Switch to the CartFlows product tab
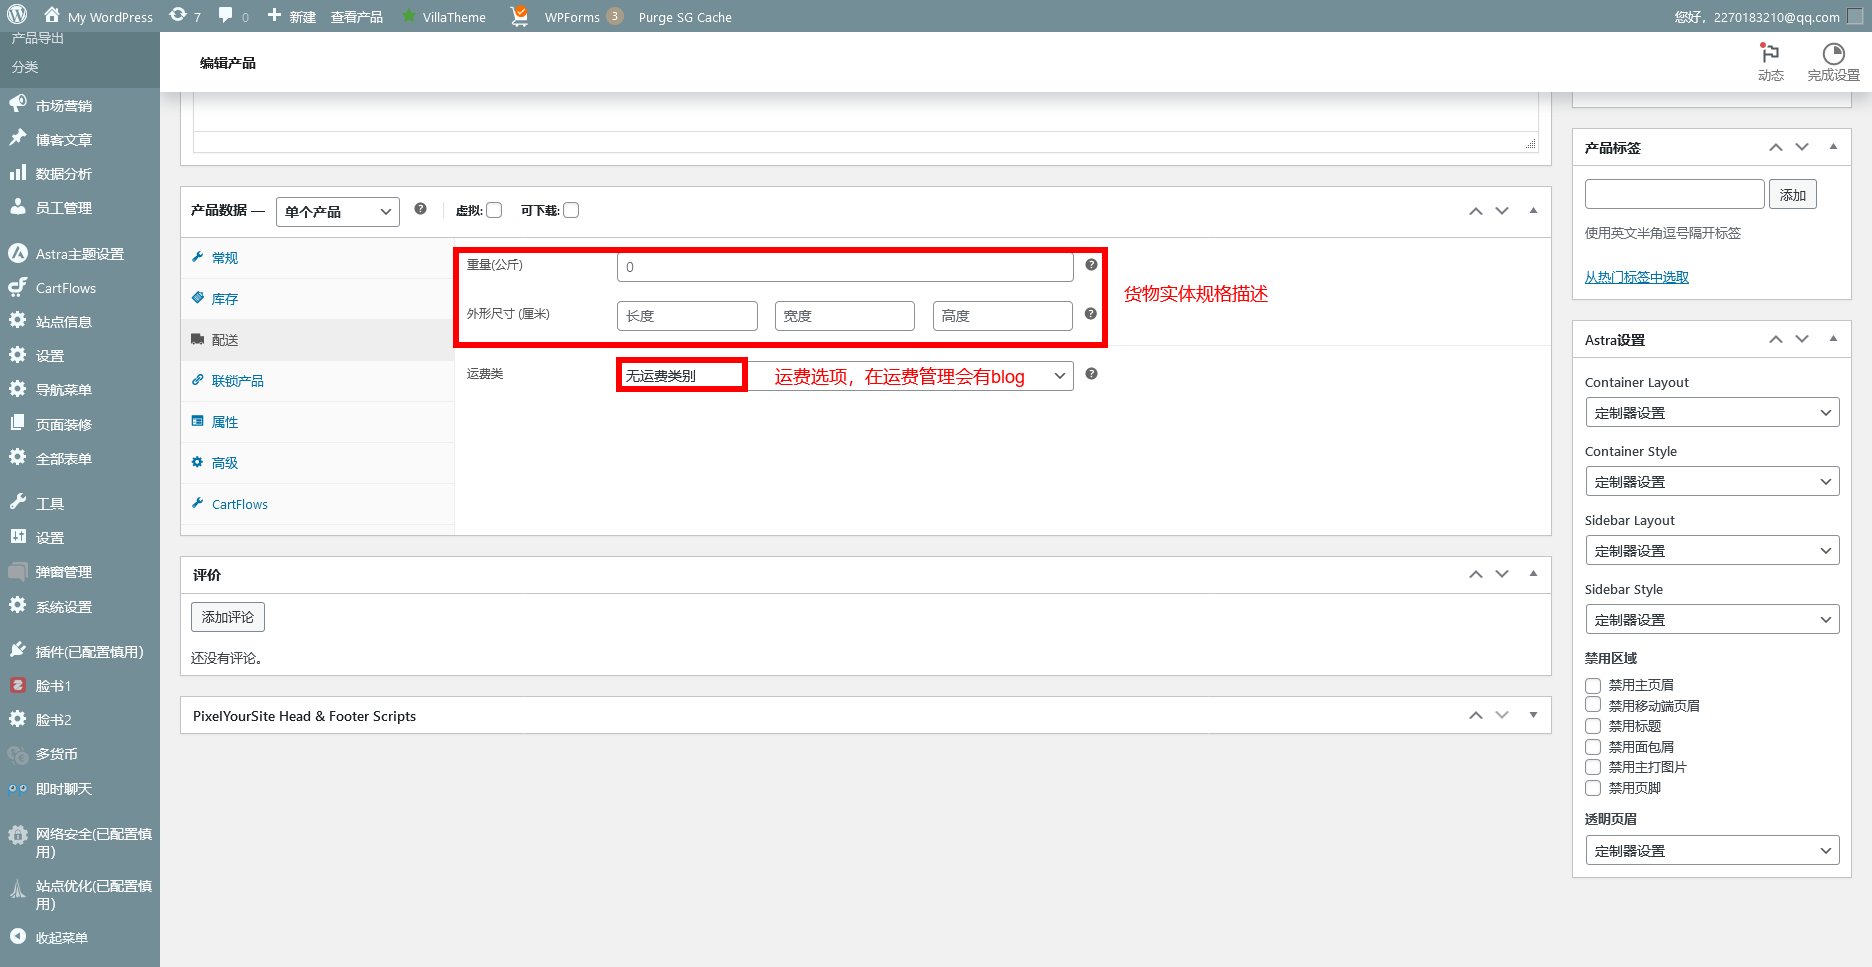 [318, 504]
